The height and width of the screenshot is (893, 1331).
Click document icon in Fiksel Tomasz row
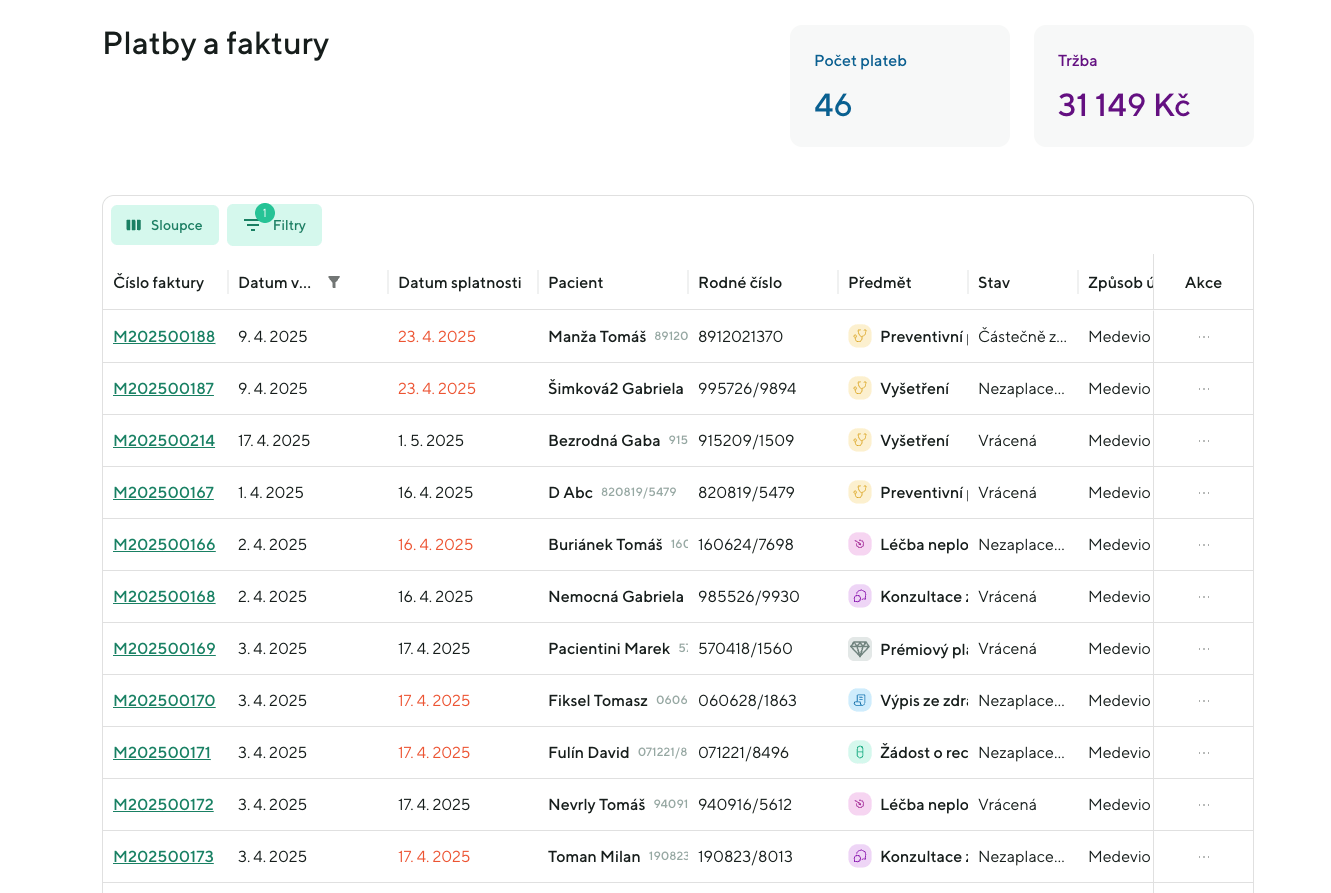(x=859, y=701)
